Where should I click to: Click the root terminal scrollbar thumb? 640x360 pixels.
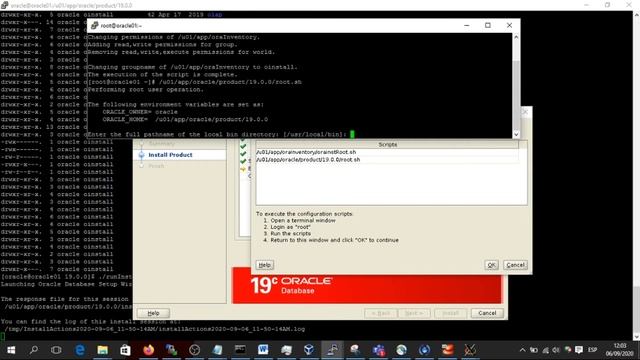(516, 95)
